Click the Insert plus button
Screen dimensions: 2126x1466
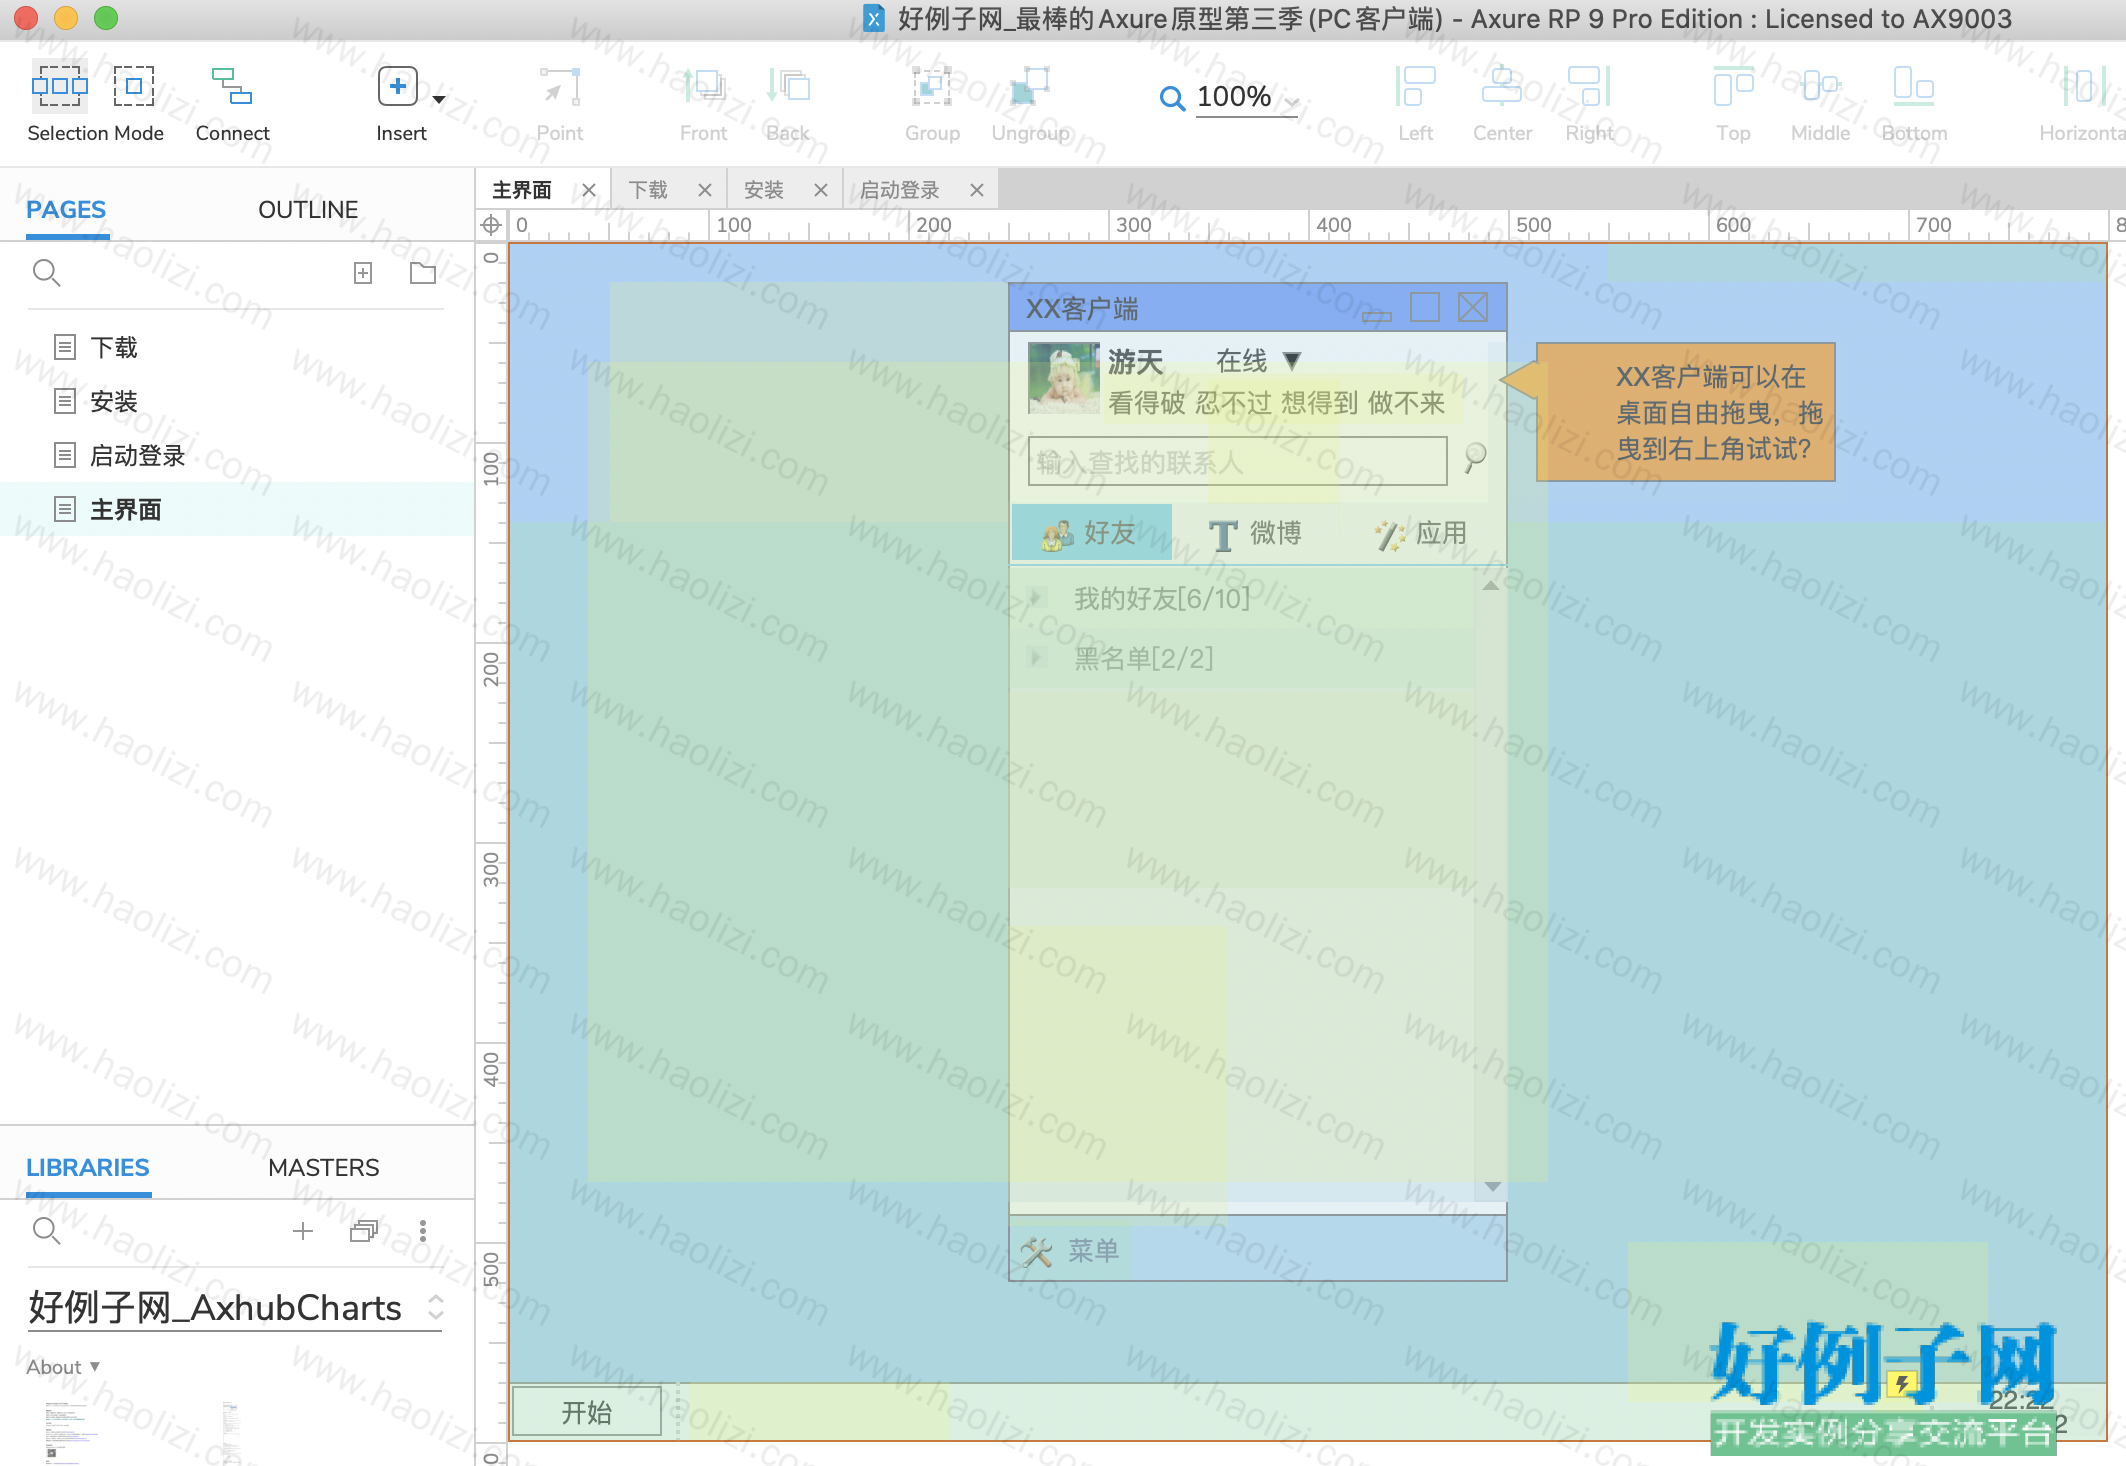coord(397,87)
